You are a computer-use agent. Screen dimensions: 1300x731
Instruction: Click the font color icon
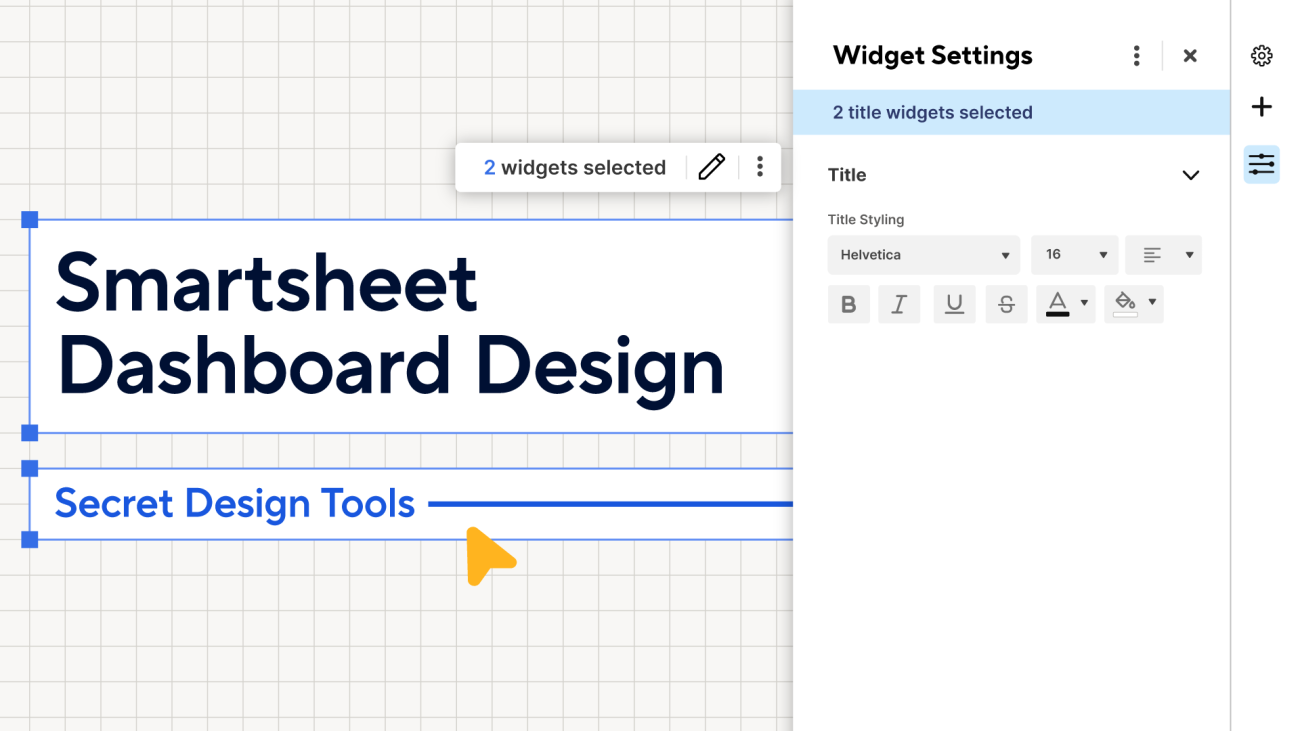point(1058,304)
